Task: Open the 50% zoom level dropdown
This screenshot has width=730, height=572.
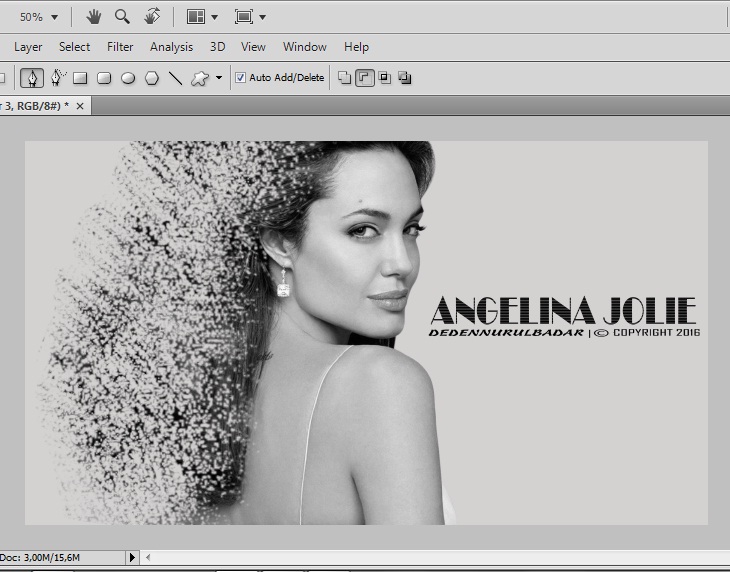Action: click(x=54, y=18)
